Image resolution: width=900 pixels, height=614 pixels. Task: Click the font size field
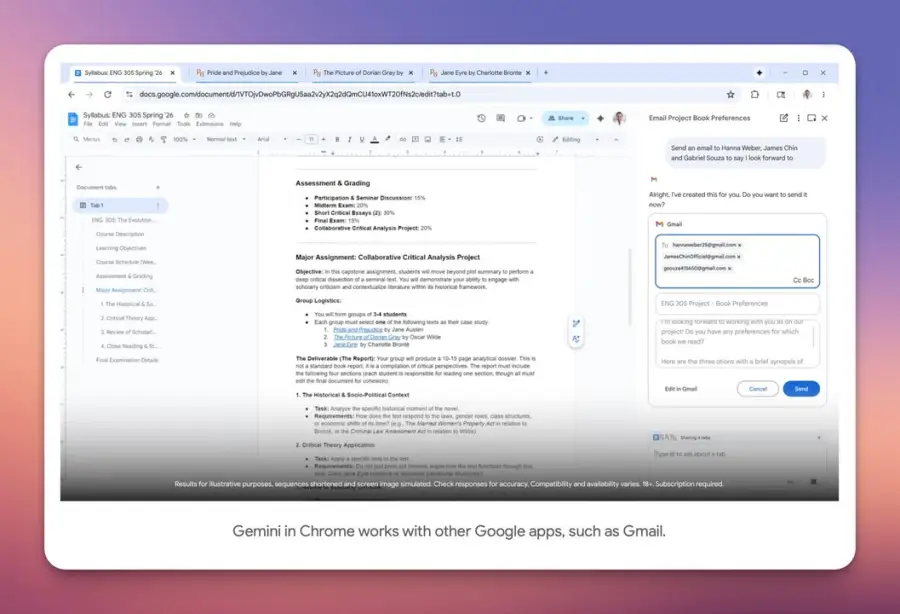pyautogui.click(x=311, y=139)
